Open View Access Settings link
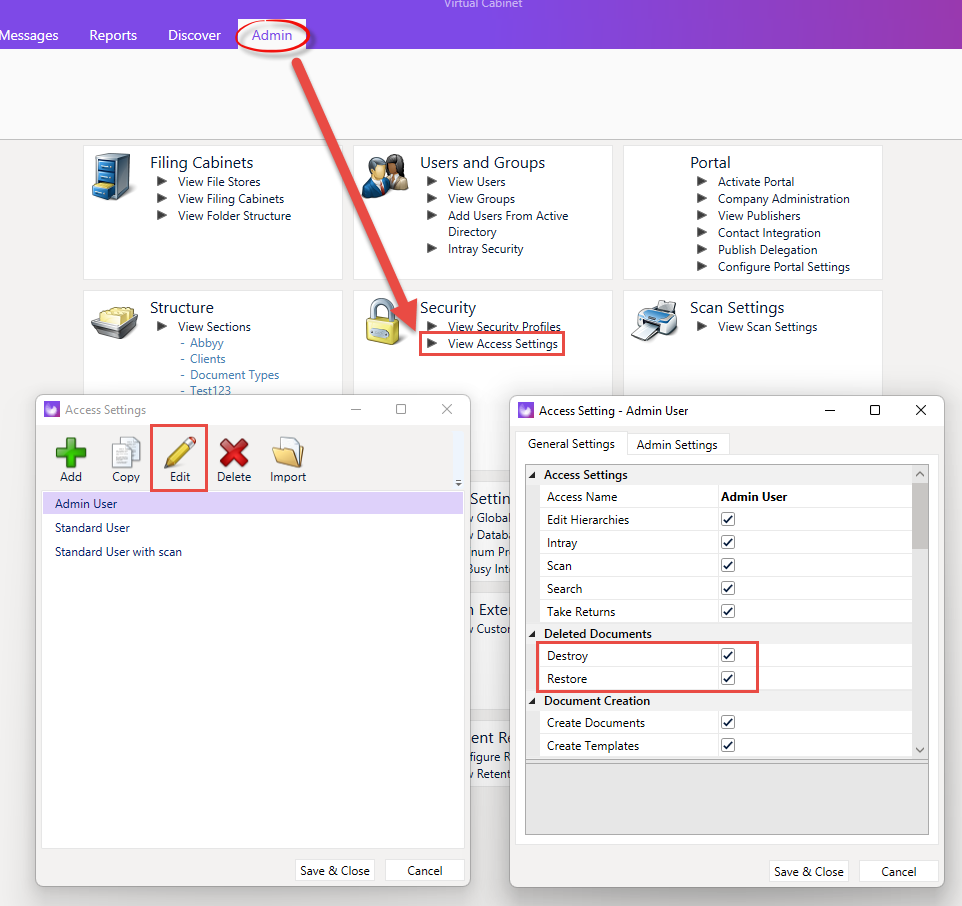The image size is (962, 906). click(502, 344)
